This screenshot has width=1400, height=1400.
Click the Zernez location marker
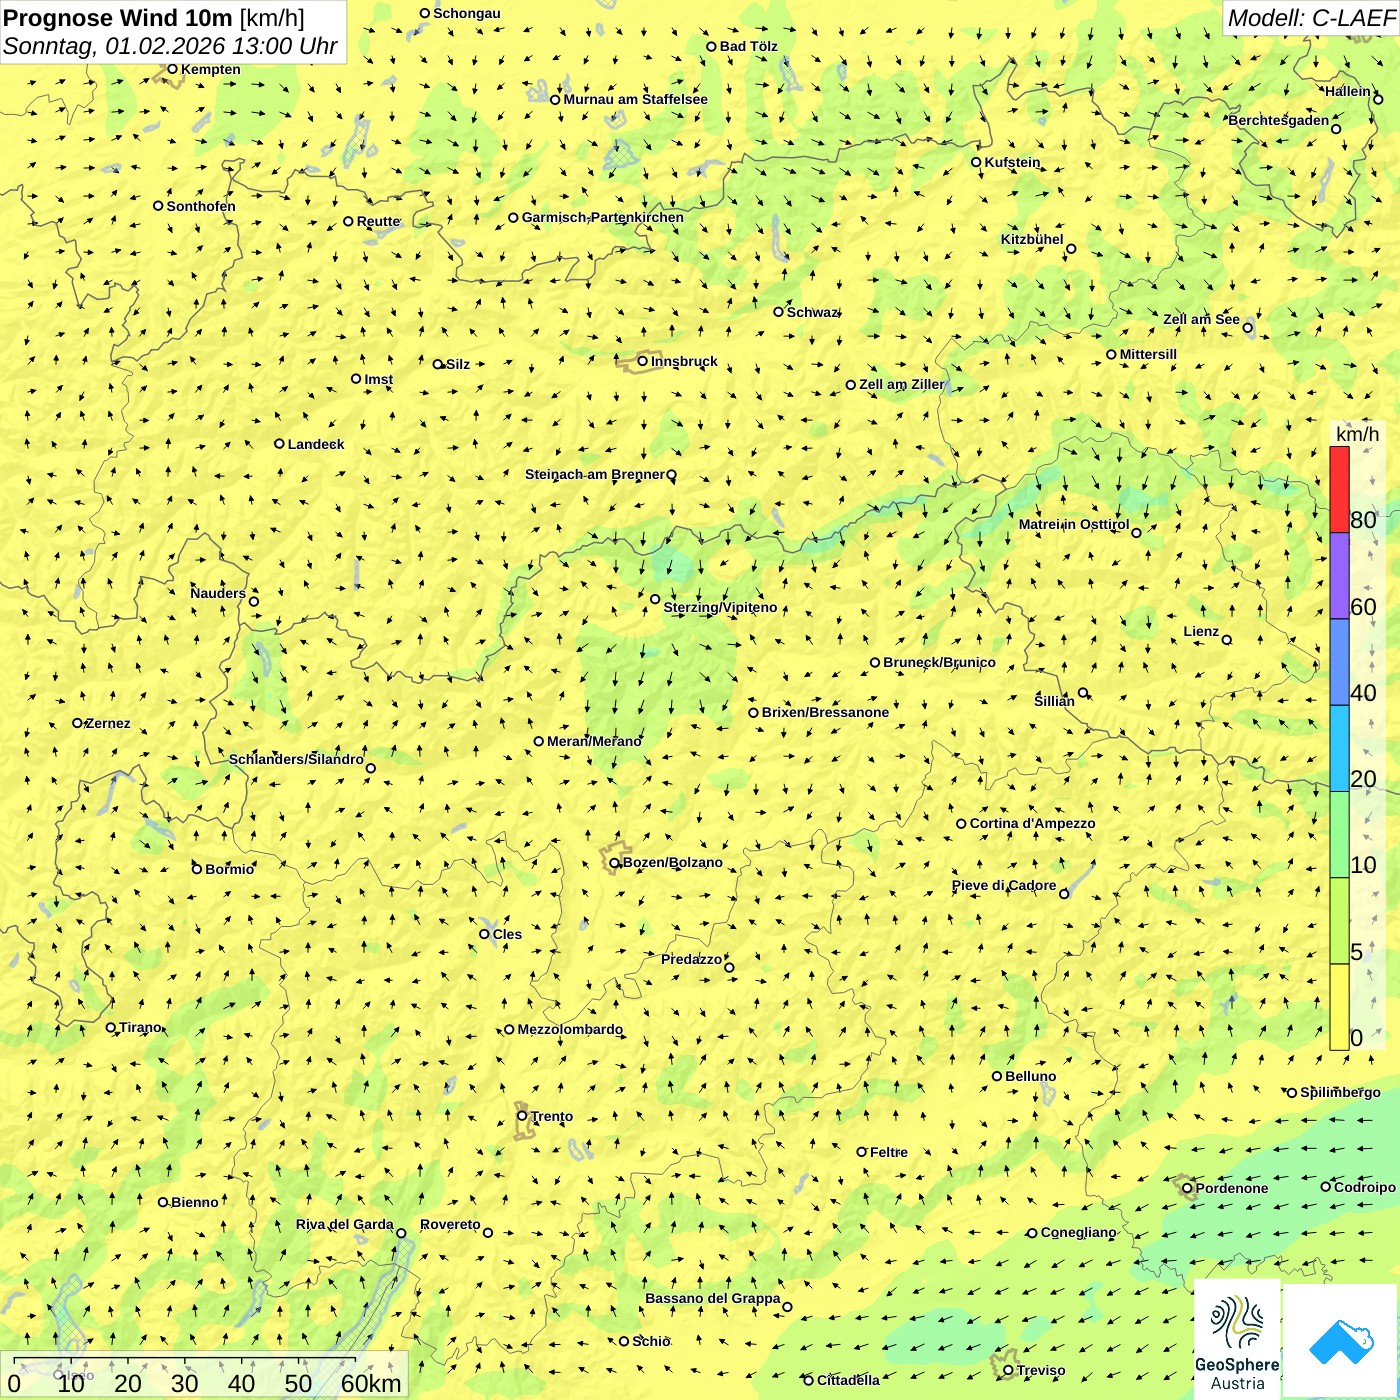77,723
